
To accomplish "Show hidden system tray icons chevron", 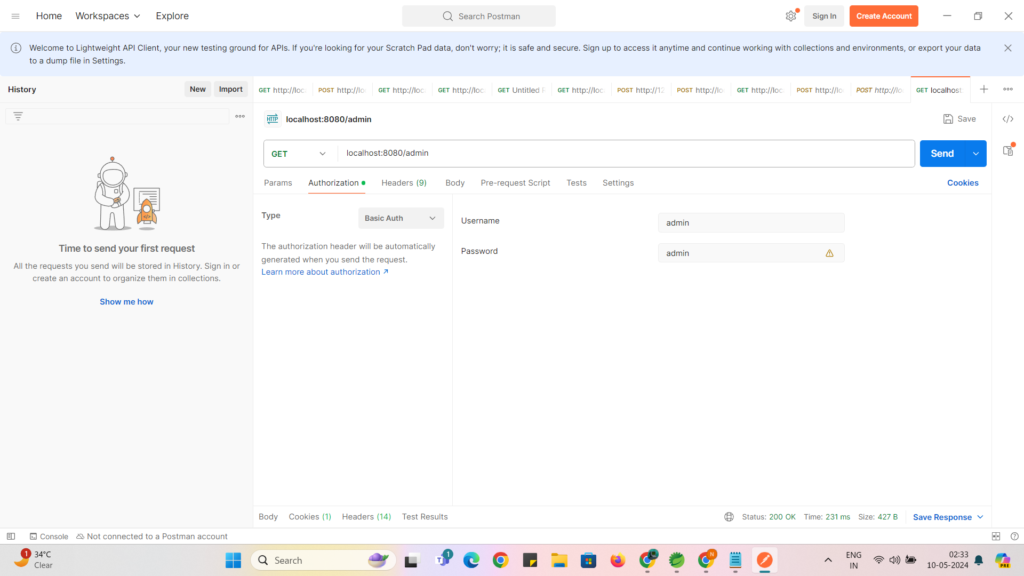I will pos(828,560).
